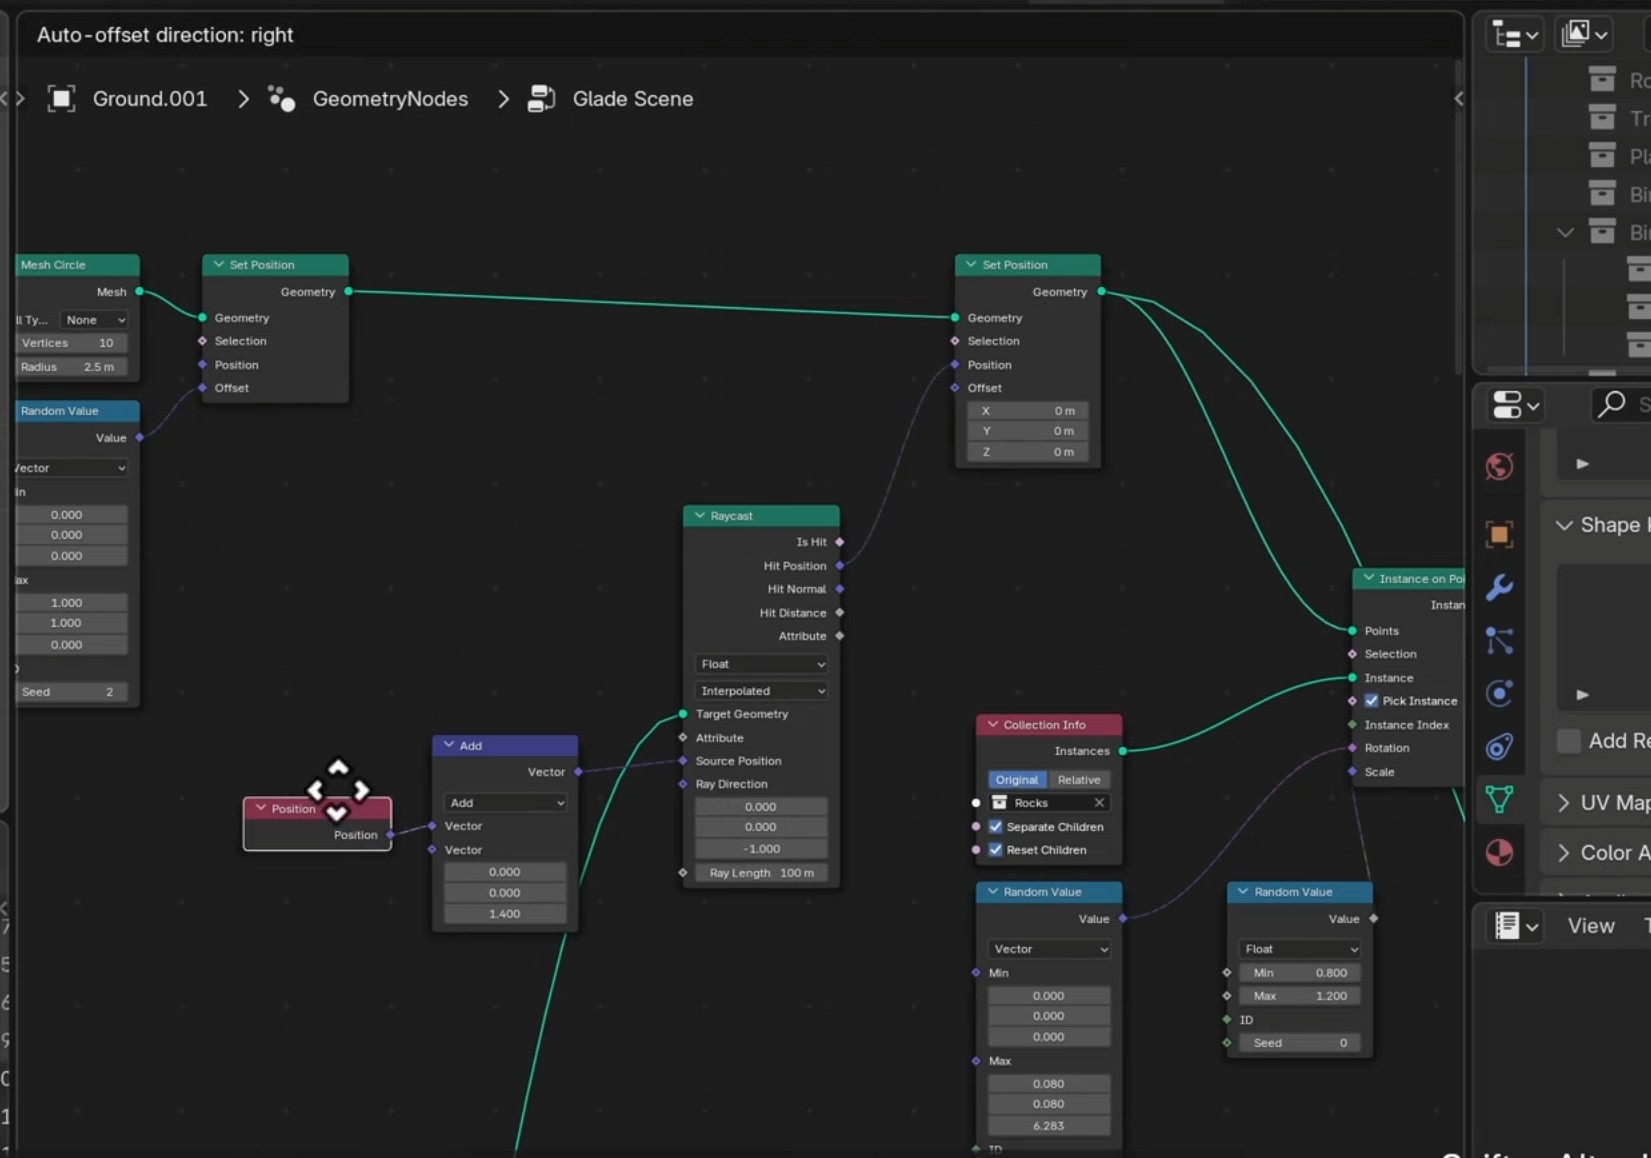Open the Particles properties tab
Screen dimensions: 1651x1158
[x=1499, y=640]
